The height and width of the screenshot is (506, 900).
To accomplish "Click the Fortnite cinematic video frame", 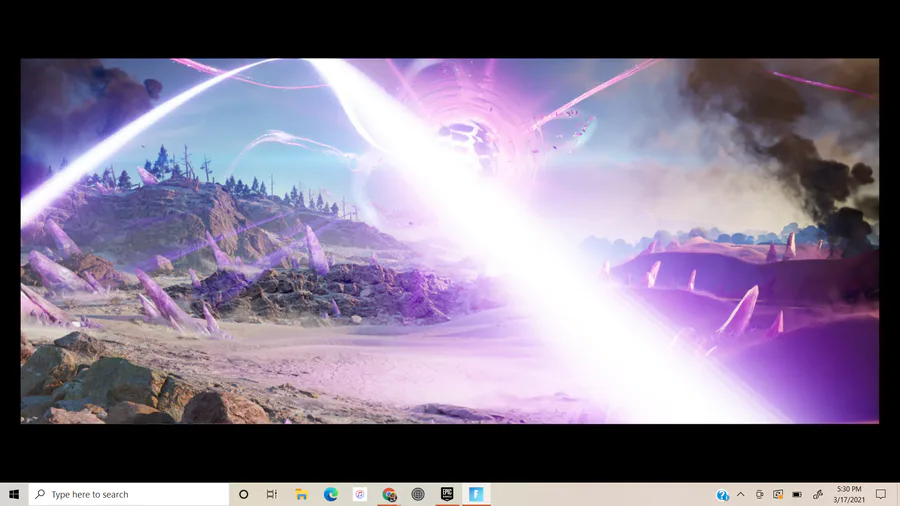I will [x=449, y=241].
